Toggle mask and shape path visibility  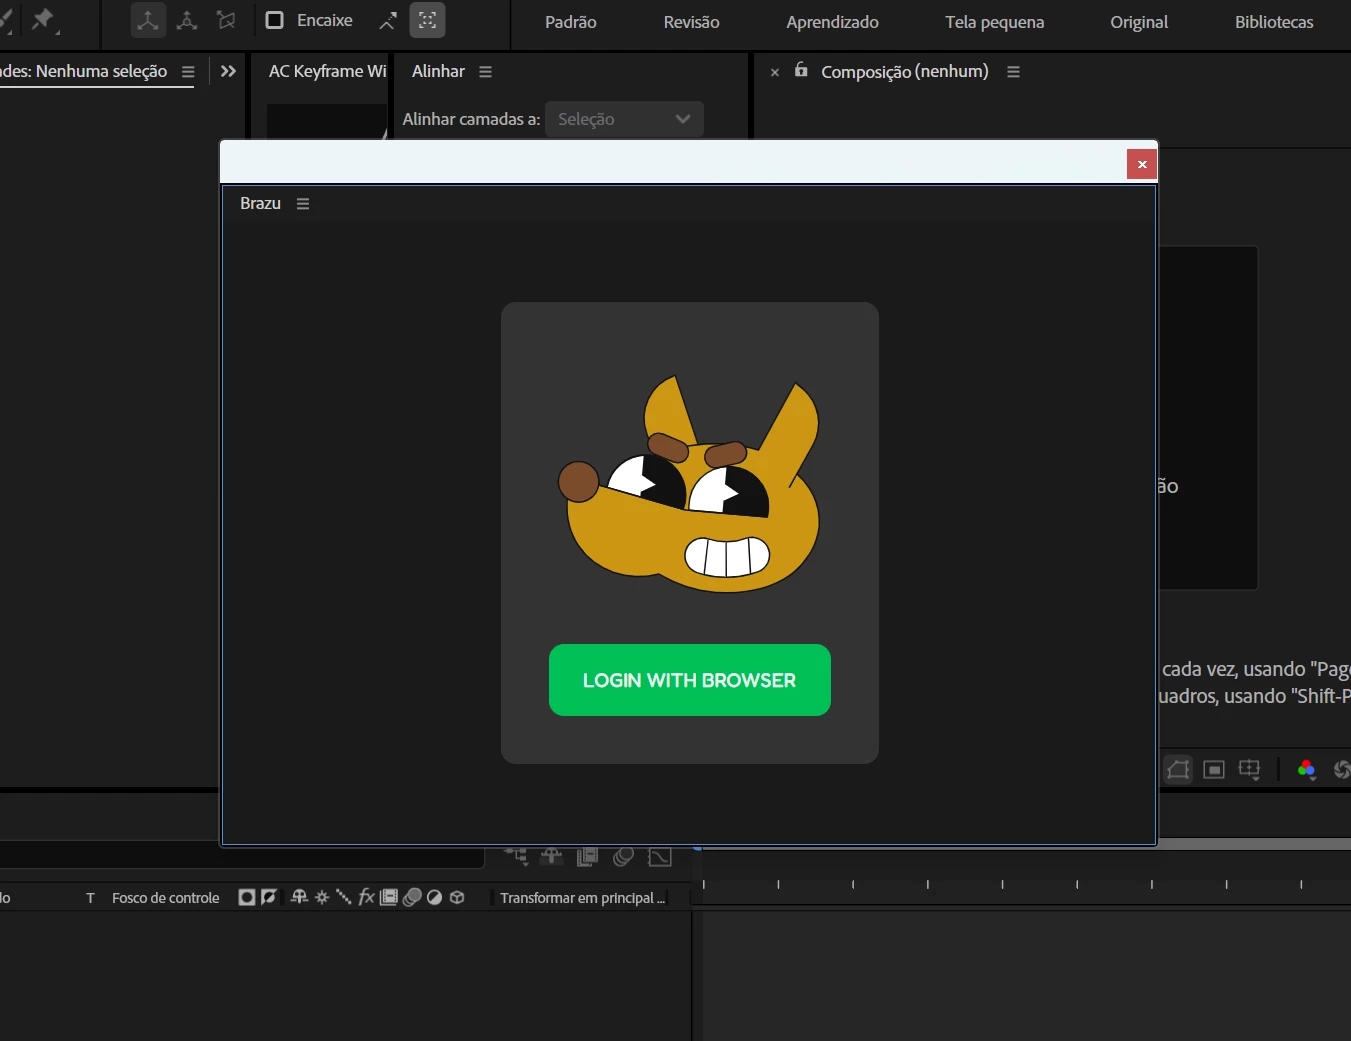(x=1179, y=769)
